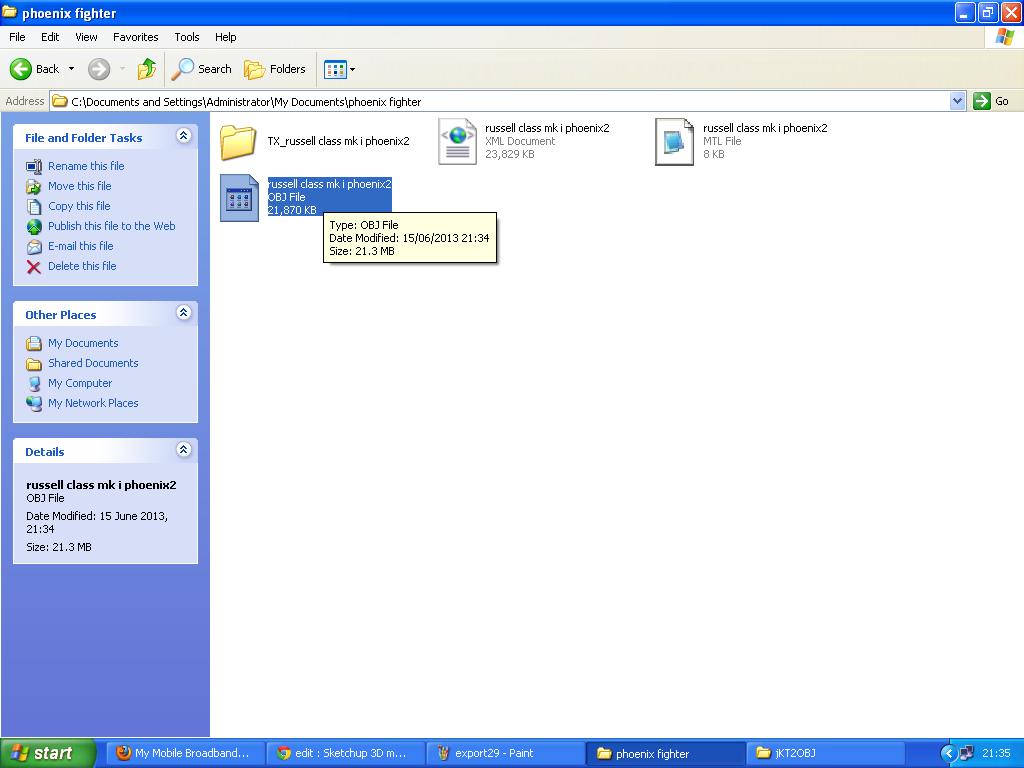
Task: Open the File menu
Action: [x=17, y=37]
